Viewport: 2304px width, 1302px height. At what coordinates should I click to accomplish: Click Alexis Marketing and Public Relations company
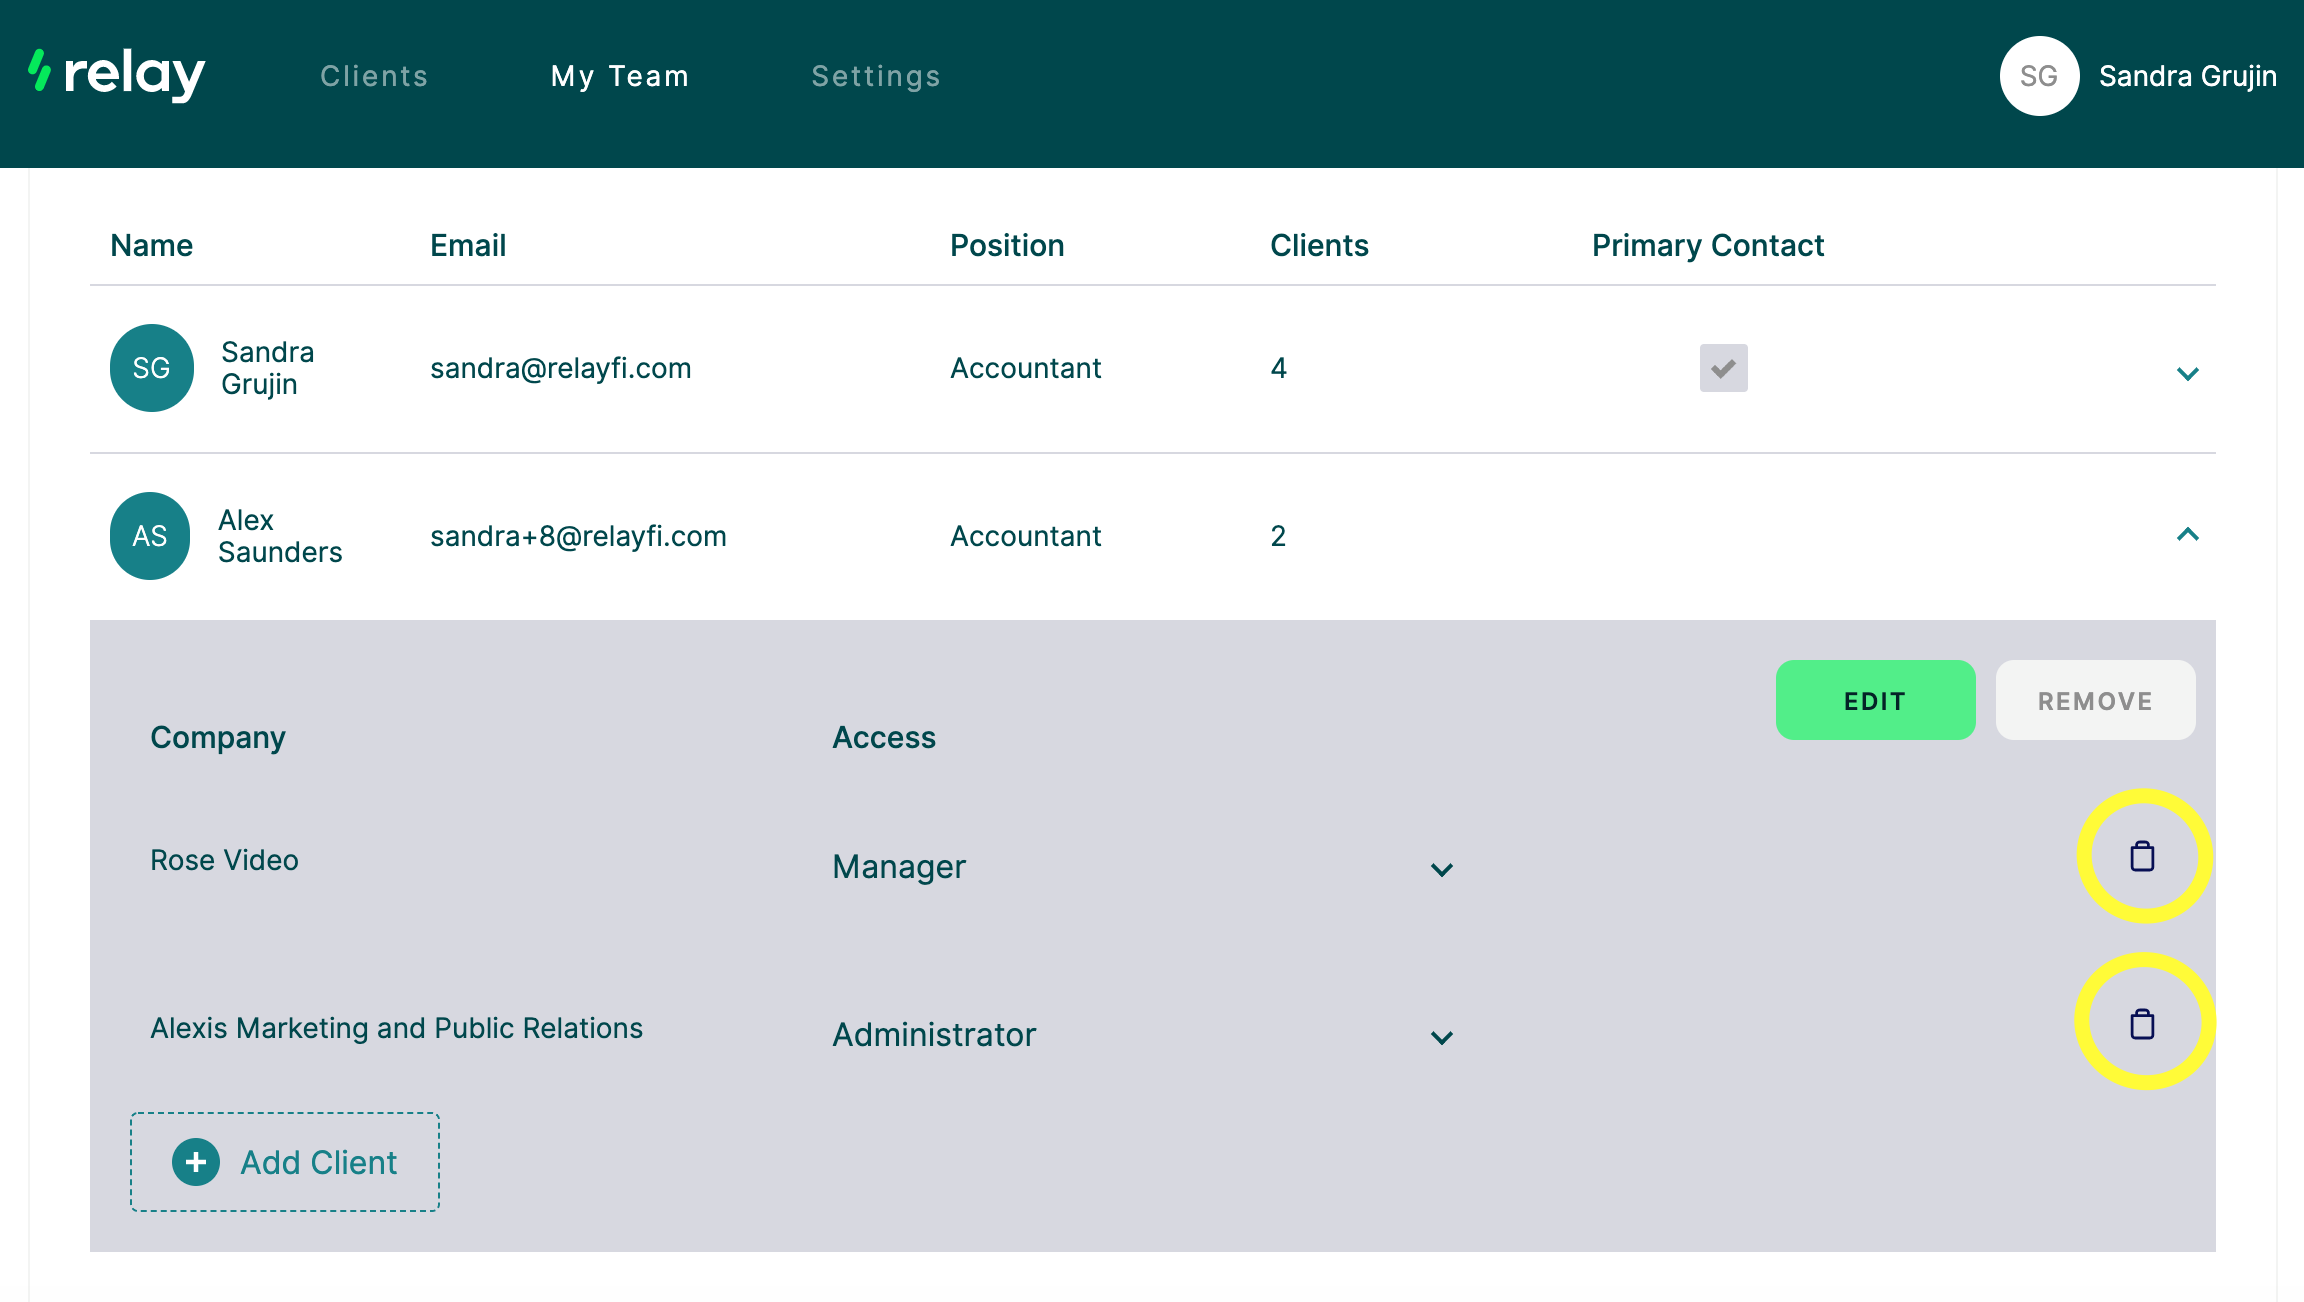[x=396, y=1028]
